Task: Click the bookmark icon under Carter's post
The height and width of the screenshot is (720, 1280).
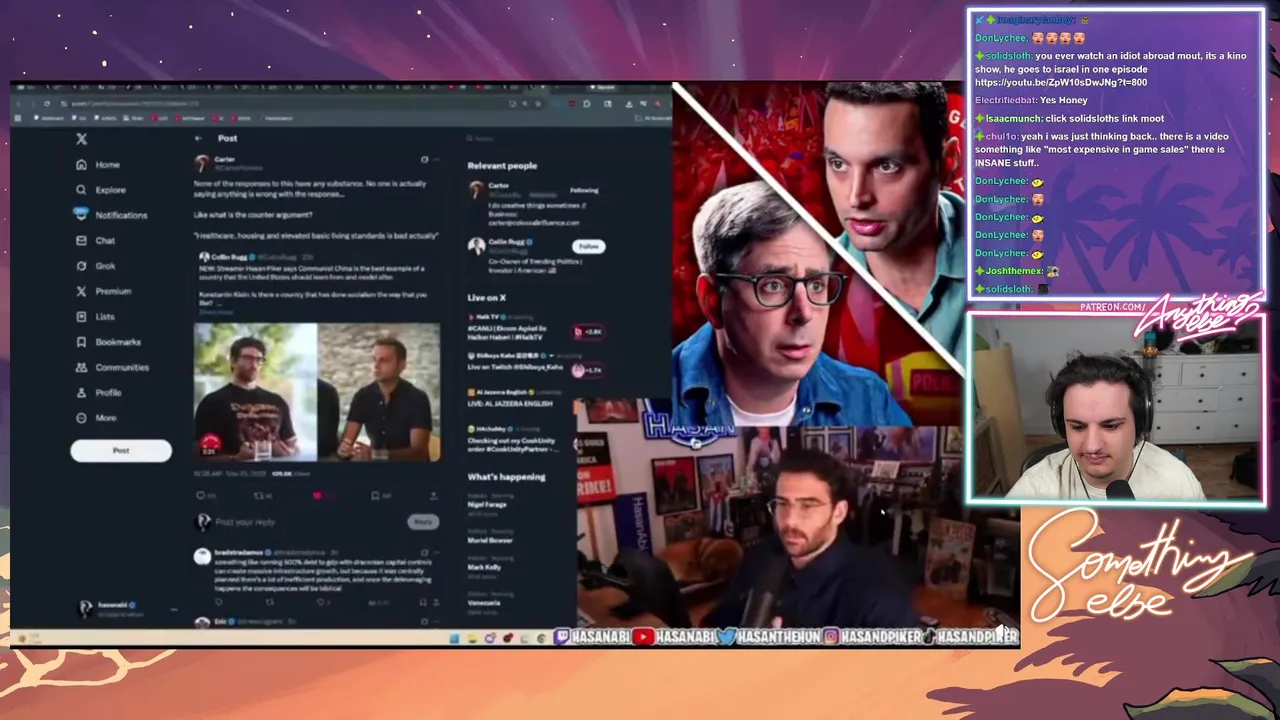Action: coord(375,495)
